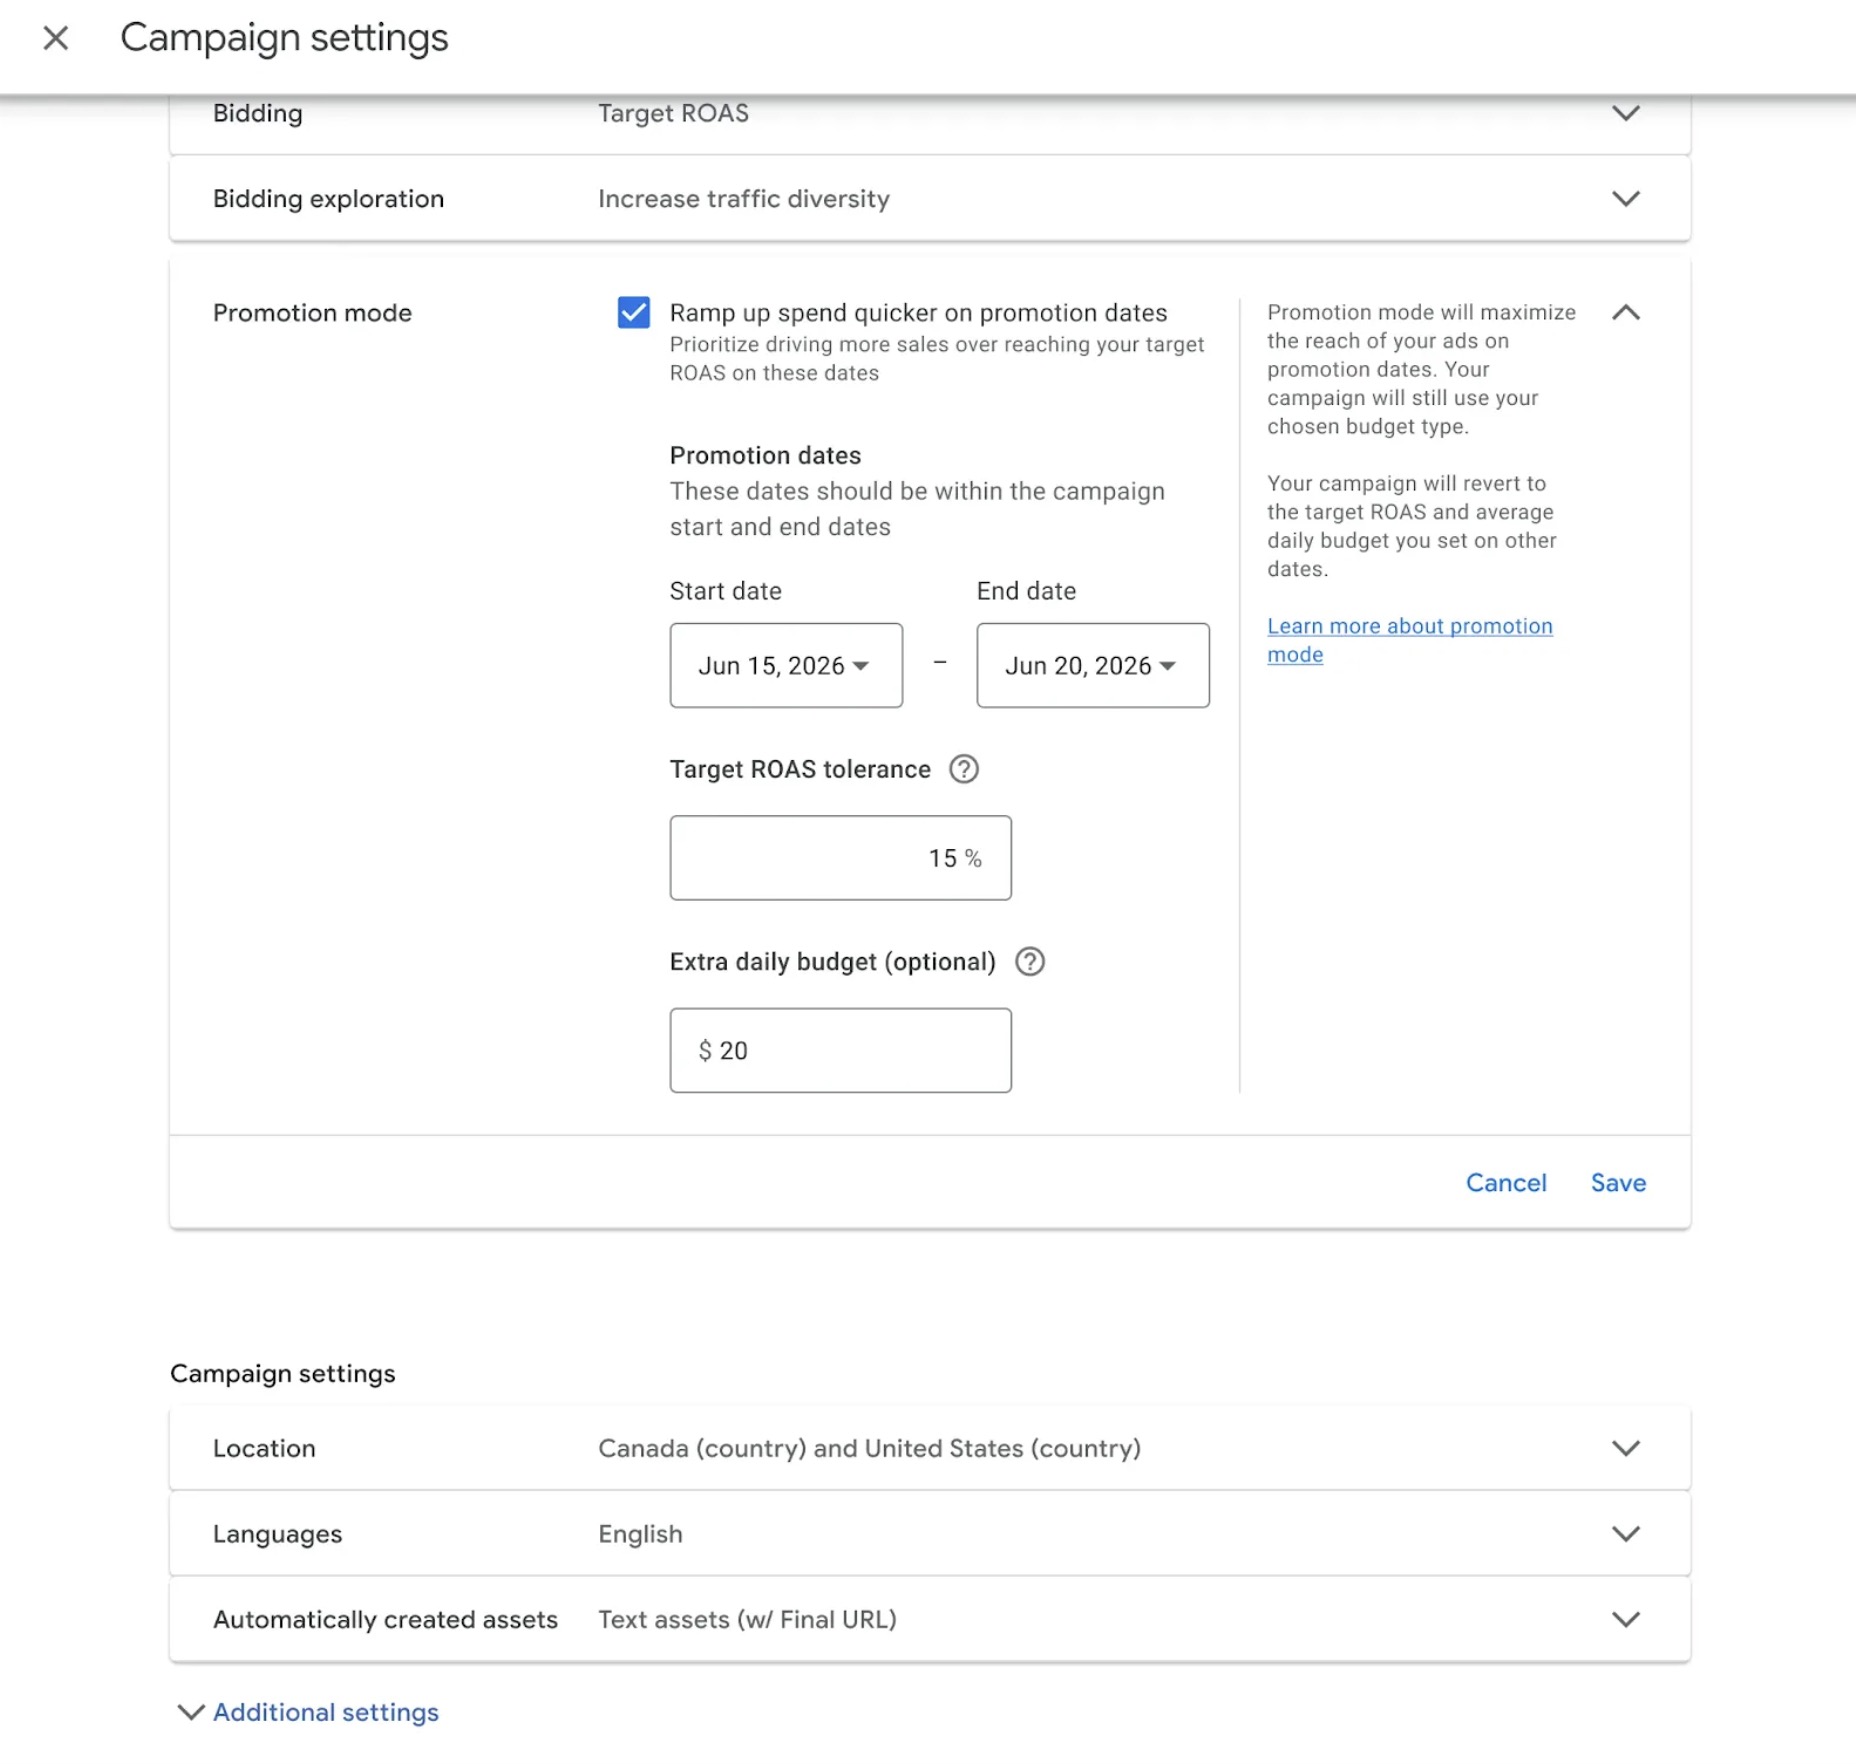Click the Promotion mode label
The height and width of the screenshot is (1764, 1856).
pyautogui.click(x=312, y=313)
